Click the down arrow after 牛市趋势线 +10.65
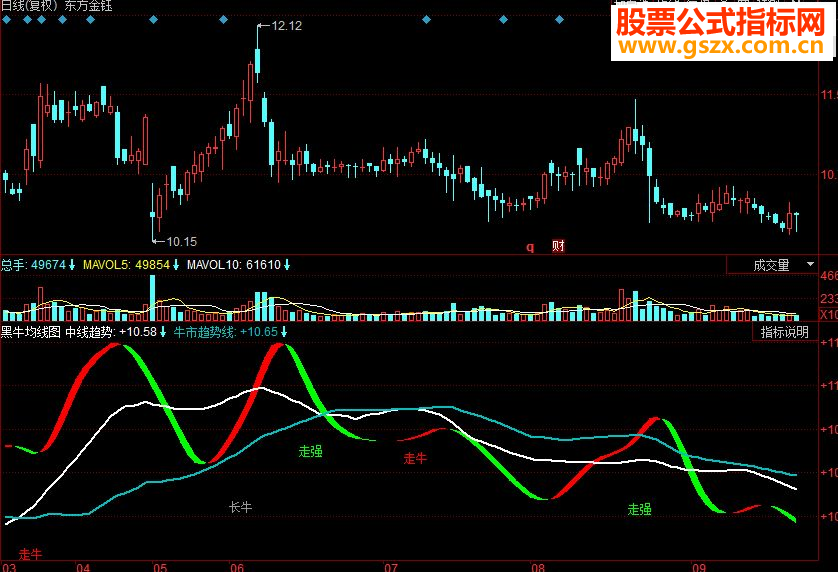Viewport: 838px width, 572px height. point(284,332)
